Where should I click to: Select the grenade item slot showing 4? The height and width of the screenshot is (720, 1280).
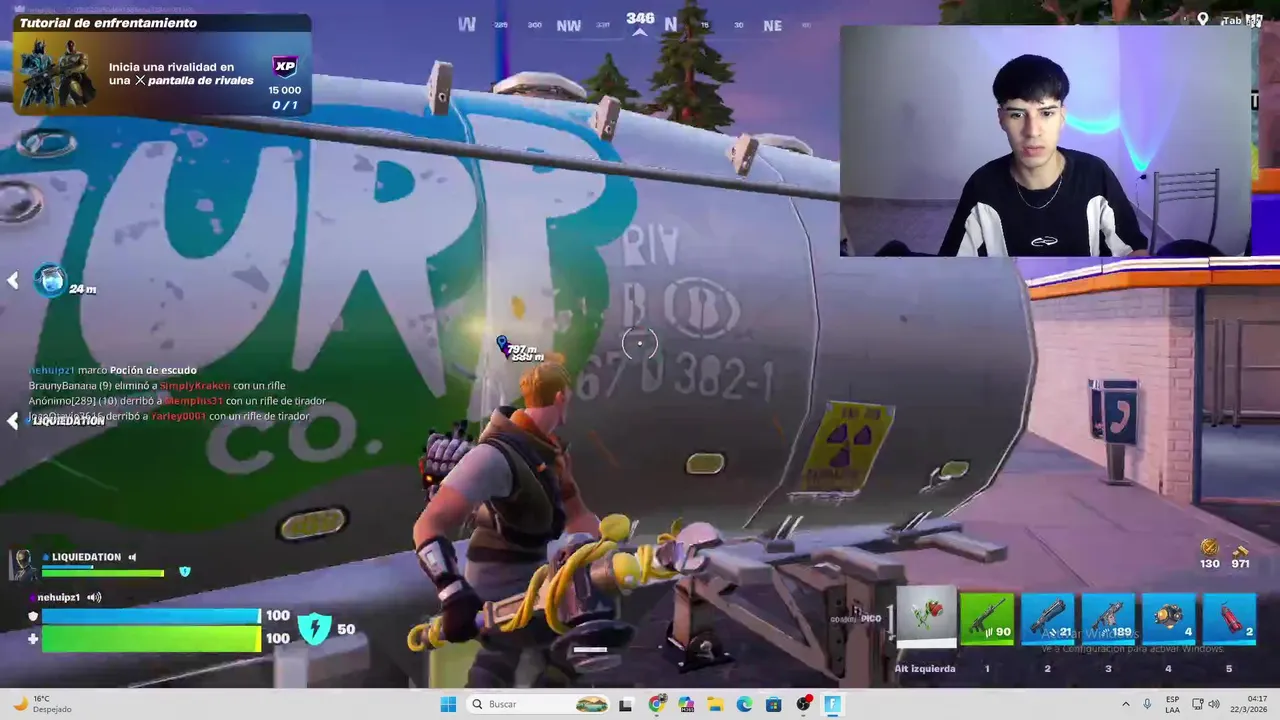point(1168,617)
